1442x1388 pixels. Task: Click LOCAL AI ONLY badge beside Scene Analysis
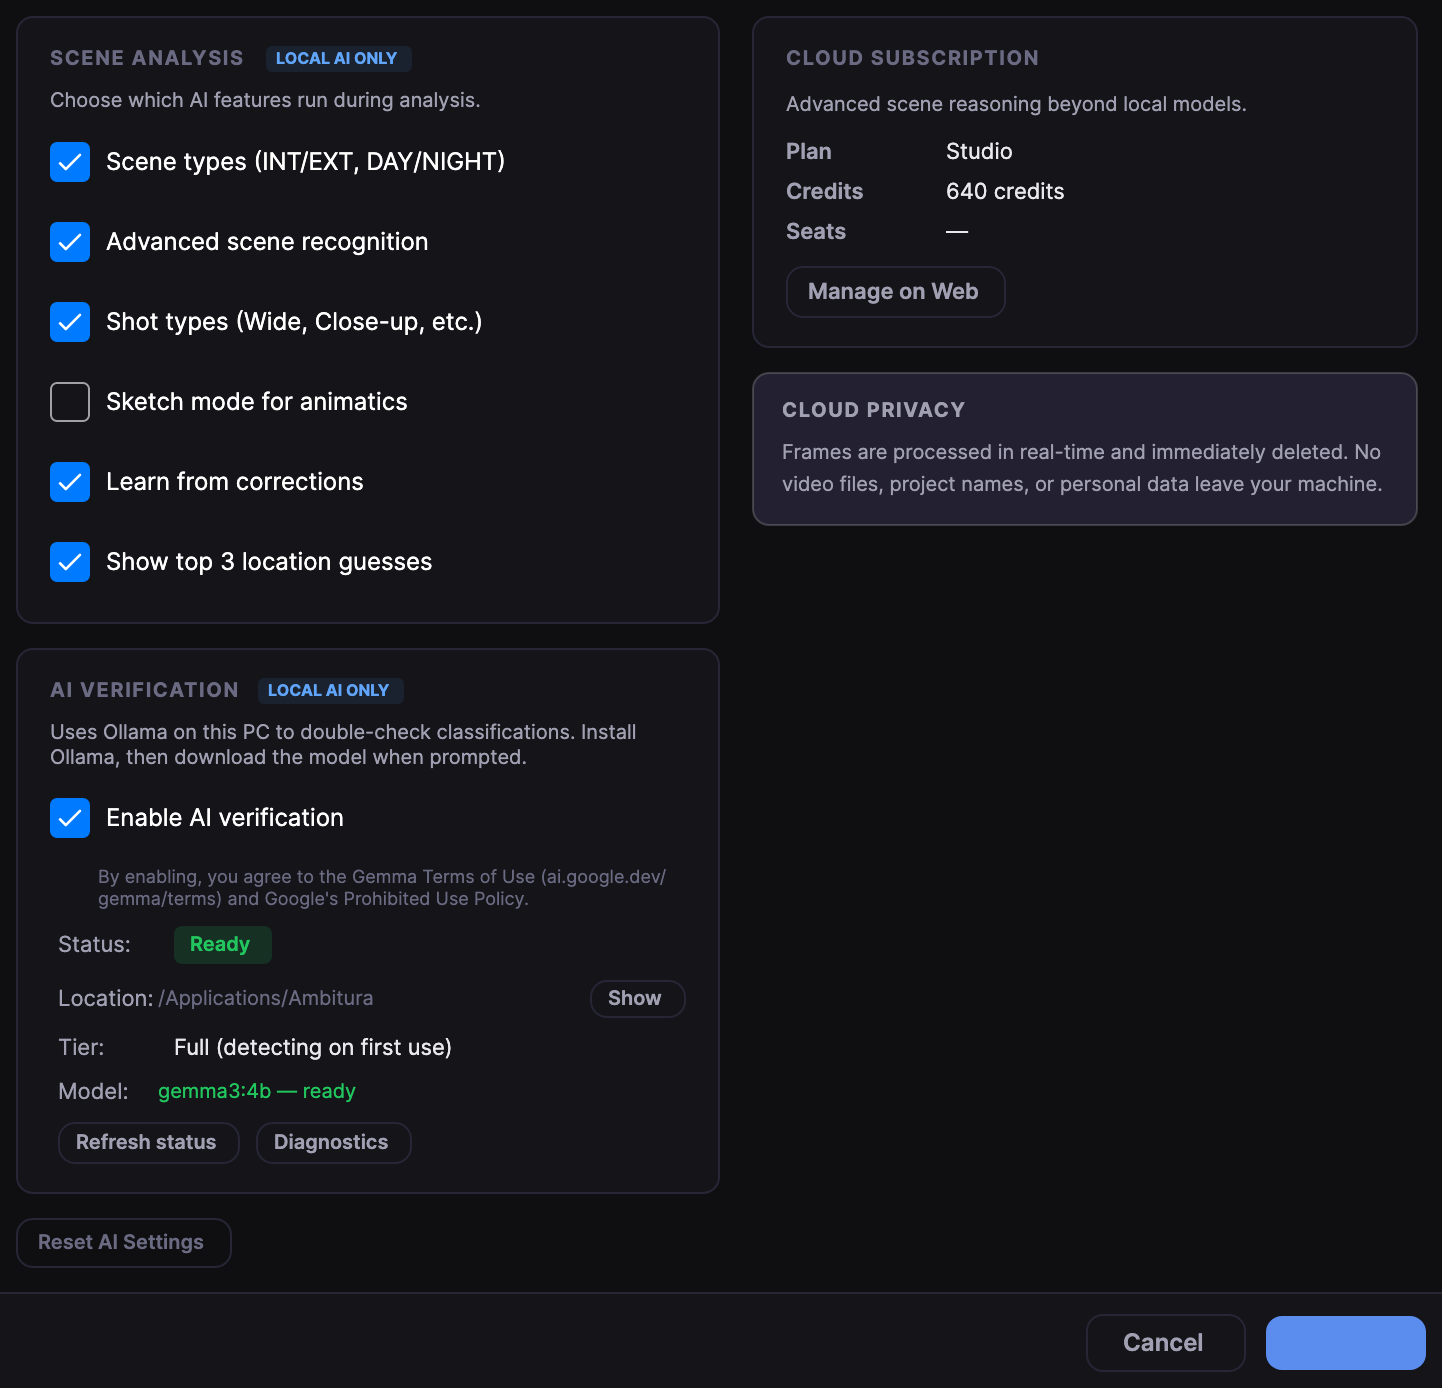[x=338, y=59]
